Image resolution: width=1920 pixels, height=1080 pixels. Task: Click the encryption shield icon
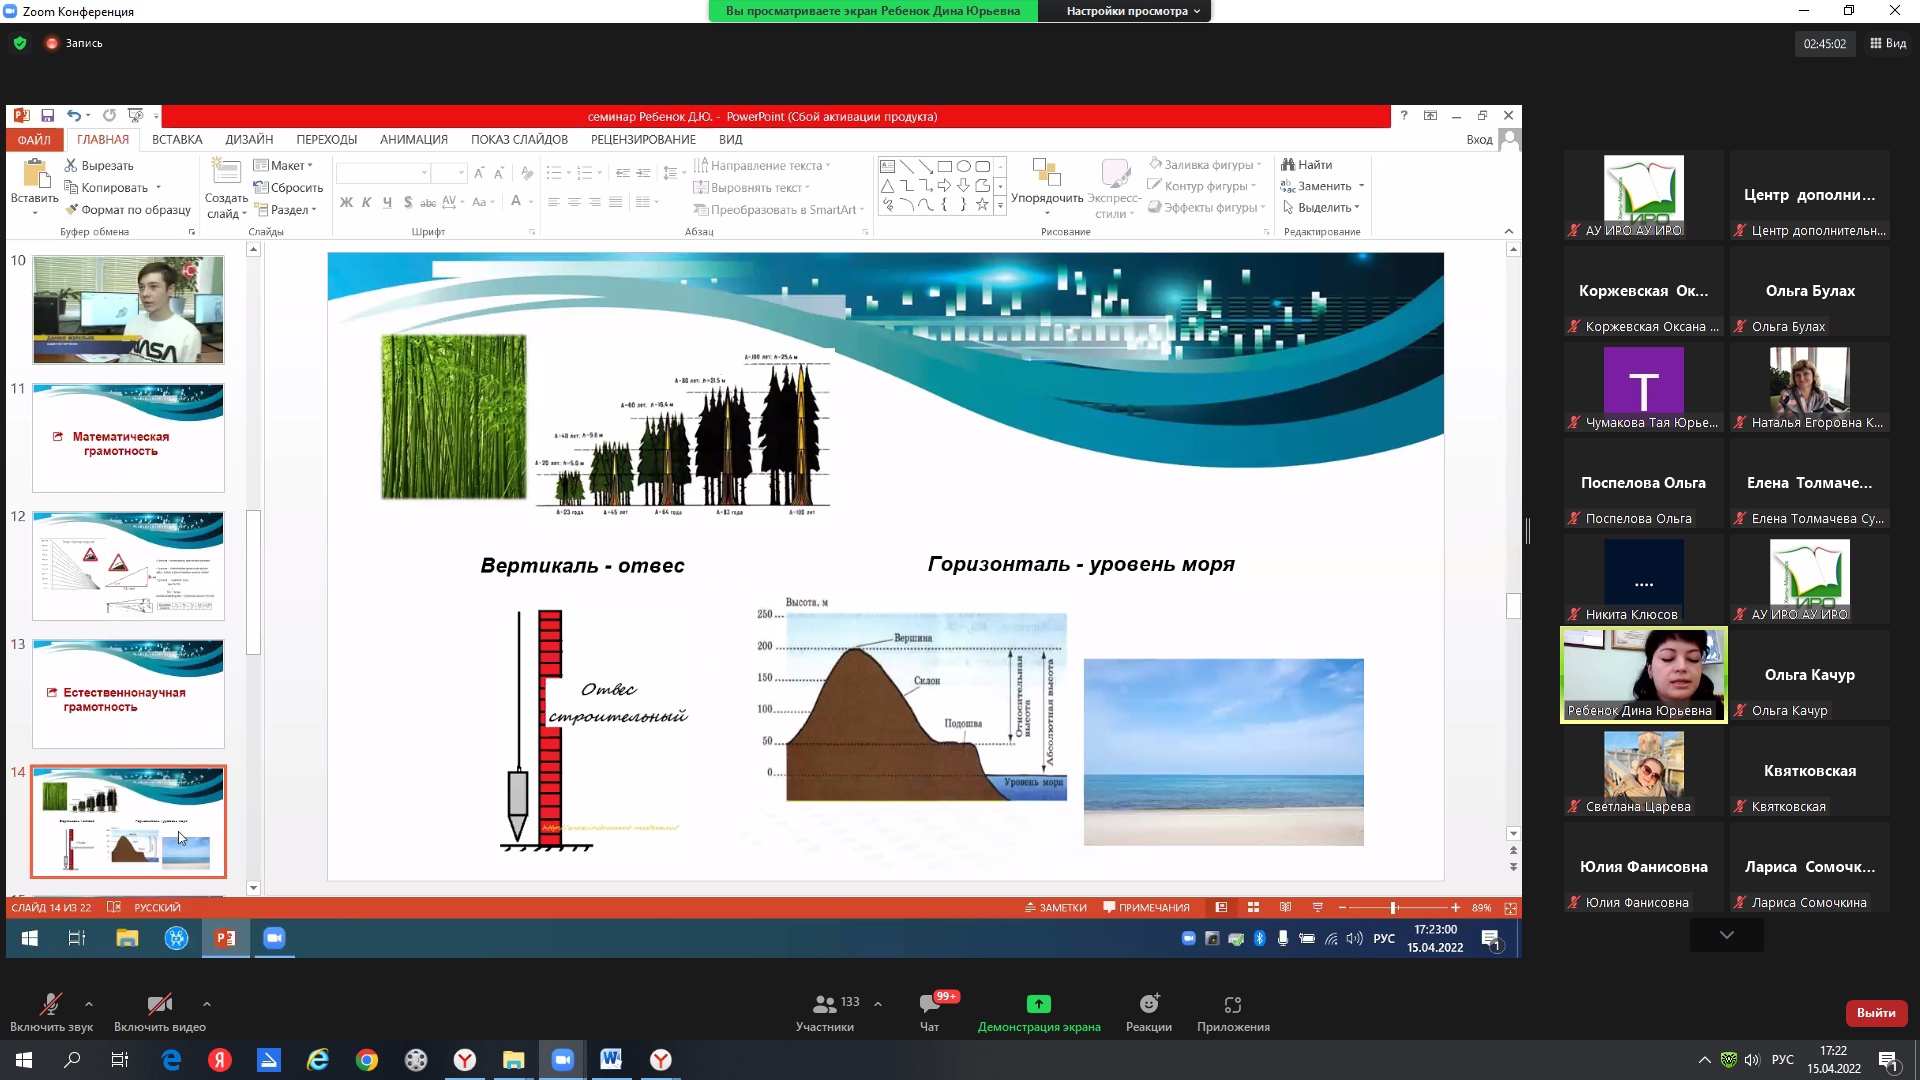click(19, 43)
